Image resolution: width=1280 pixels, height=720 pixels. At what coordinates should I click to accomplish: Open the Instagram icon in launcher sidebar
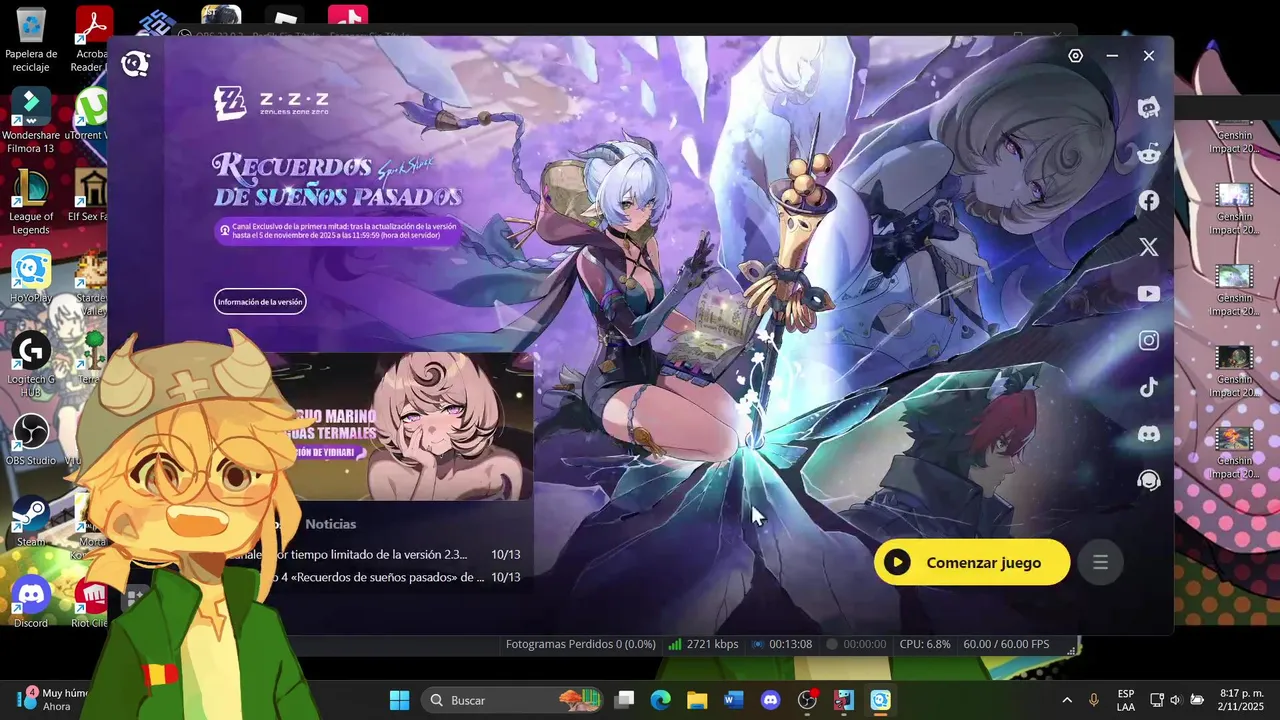click(x=1149, y=341)
